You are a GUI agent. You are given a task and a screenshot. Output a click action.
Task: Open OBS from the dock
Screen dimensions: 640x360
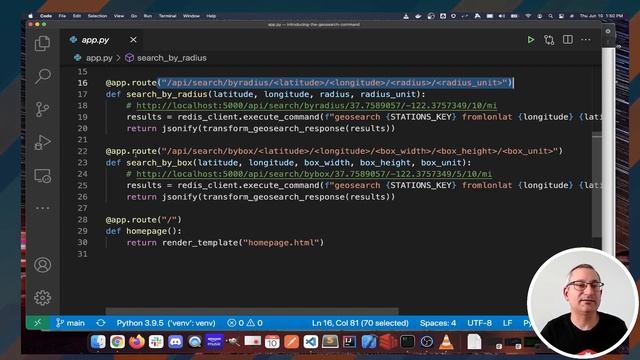tap(427, 342)
